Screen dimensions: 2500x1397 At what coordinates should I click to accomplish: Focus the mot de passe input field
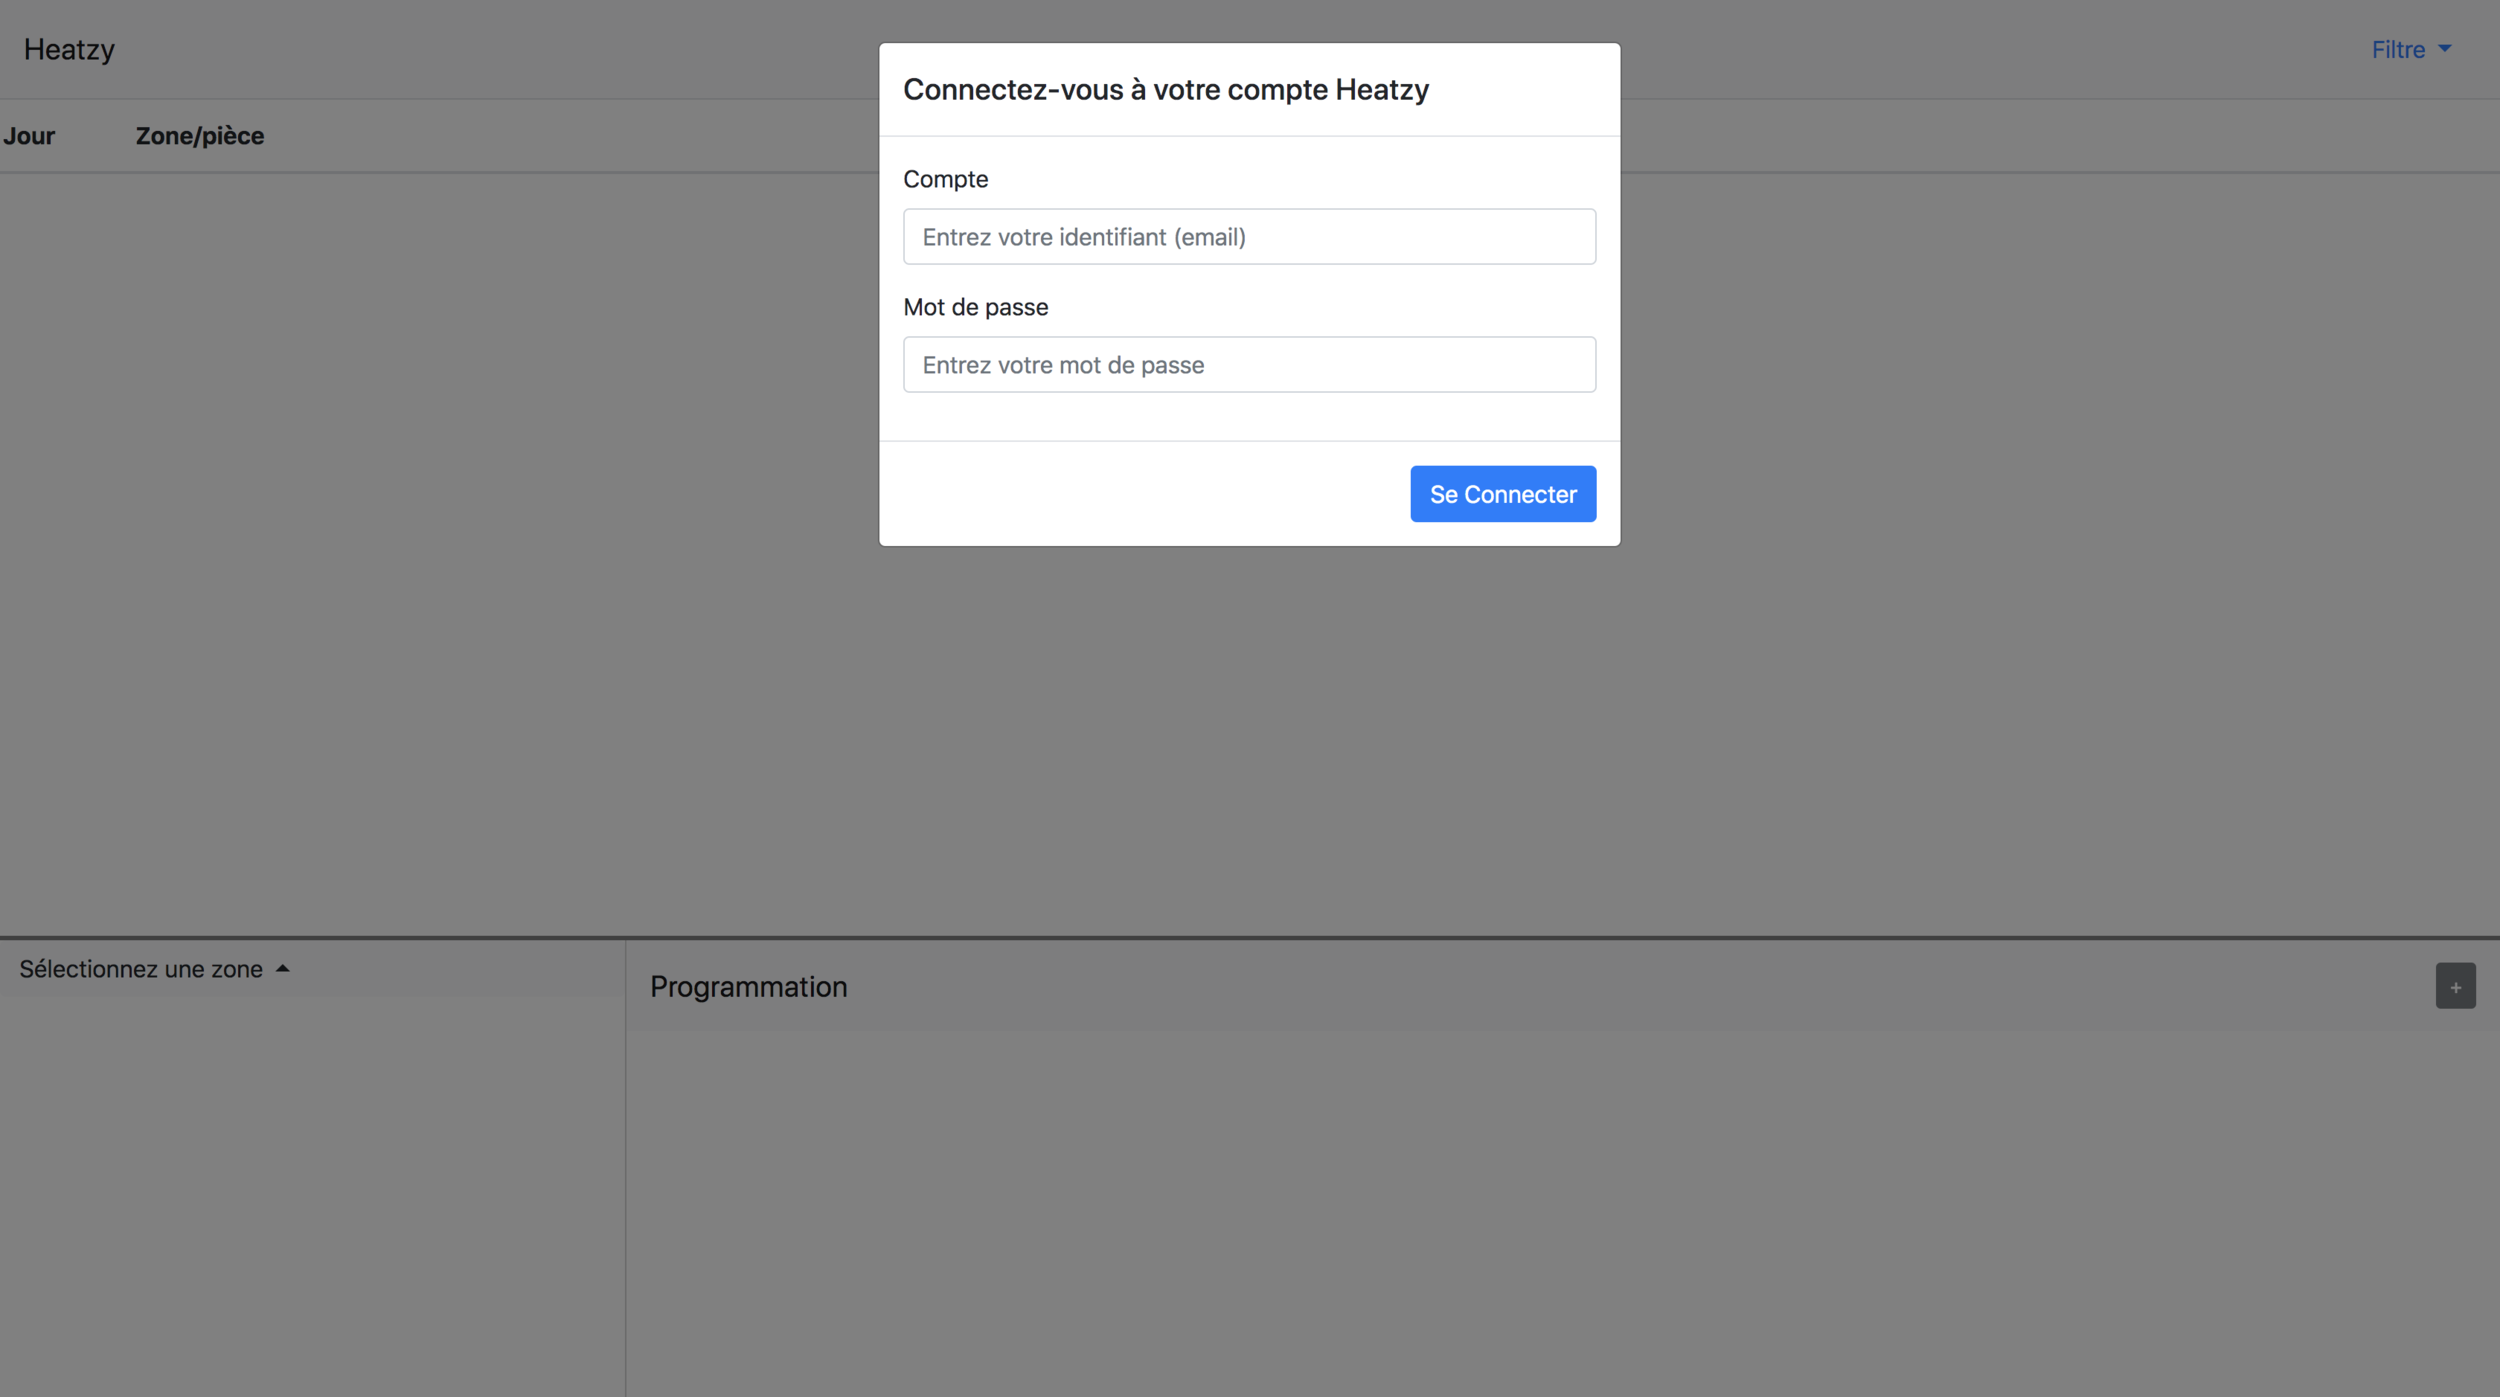[1249, 365]
